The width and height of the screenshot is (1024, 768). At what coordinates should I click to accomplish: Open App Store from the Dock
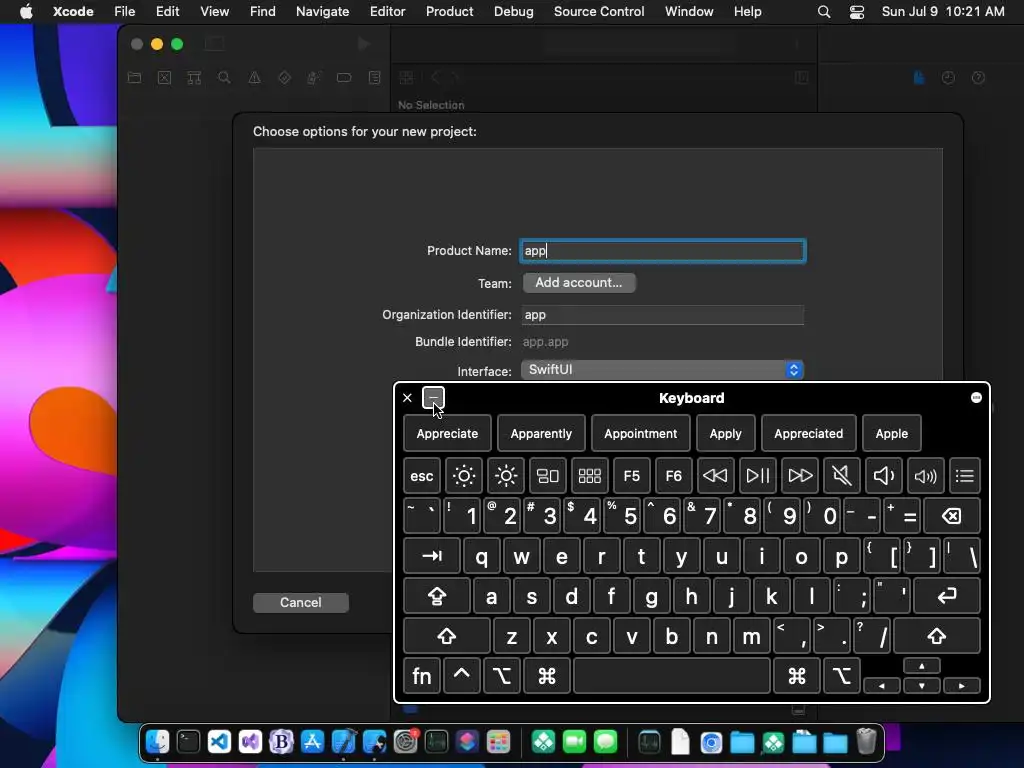click(x=312, y=742)
